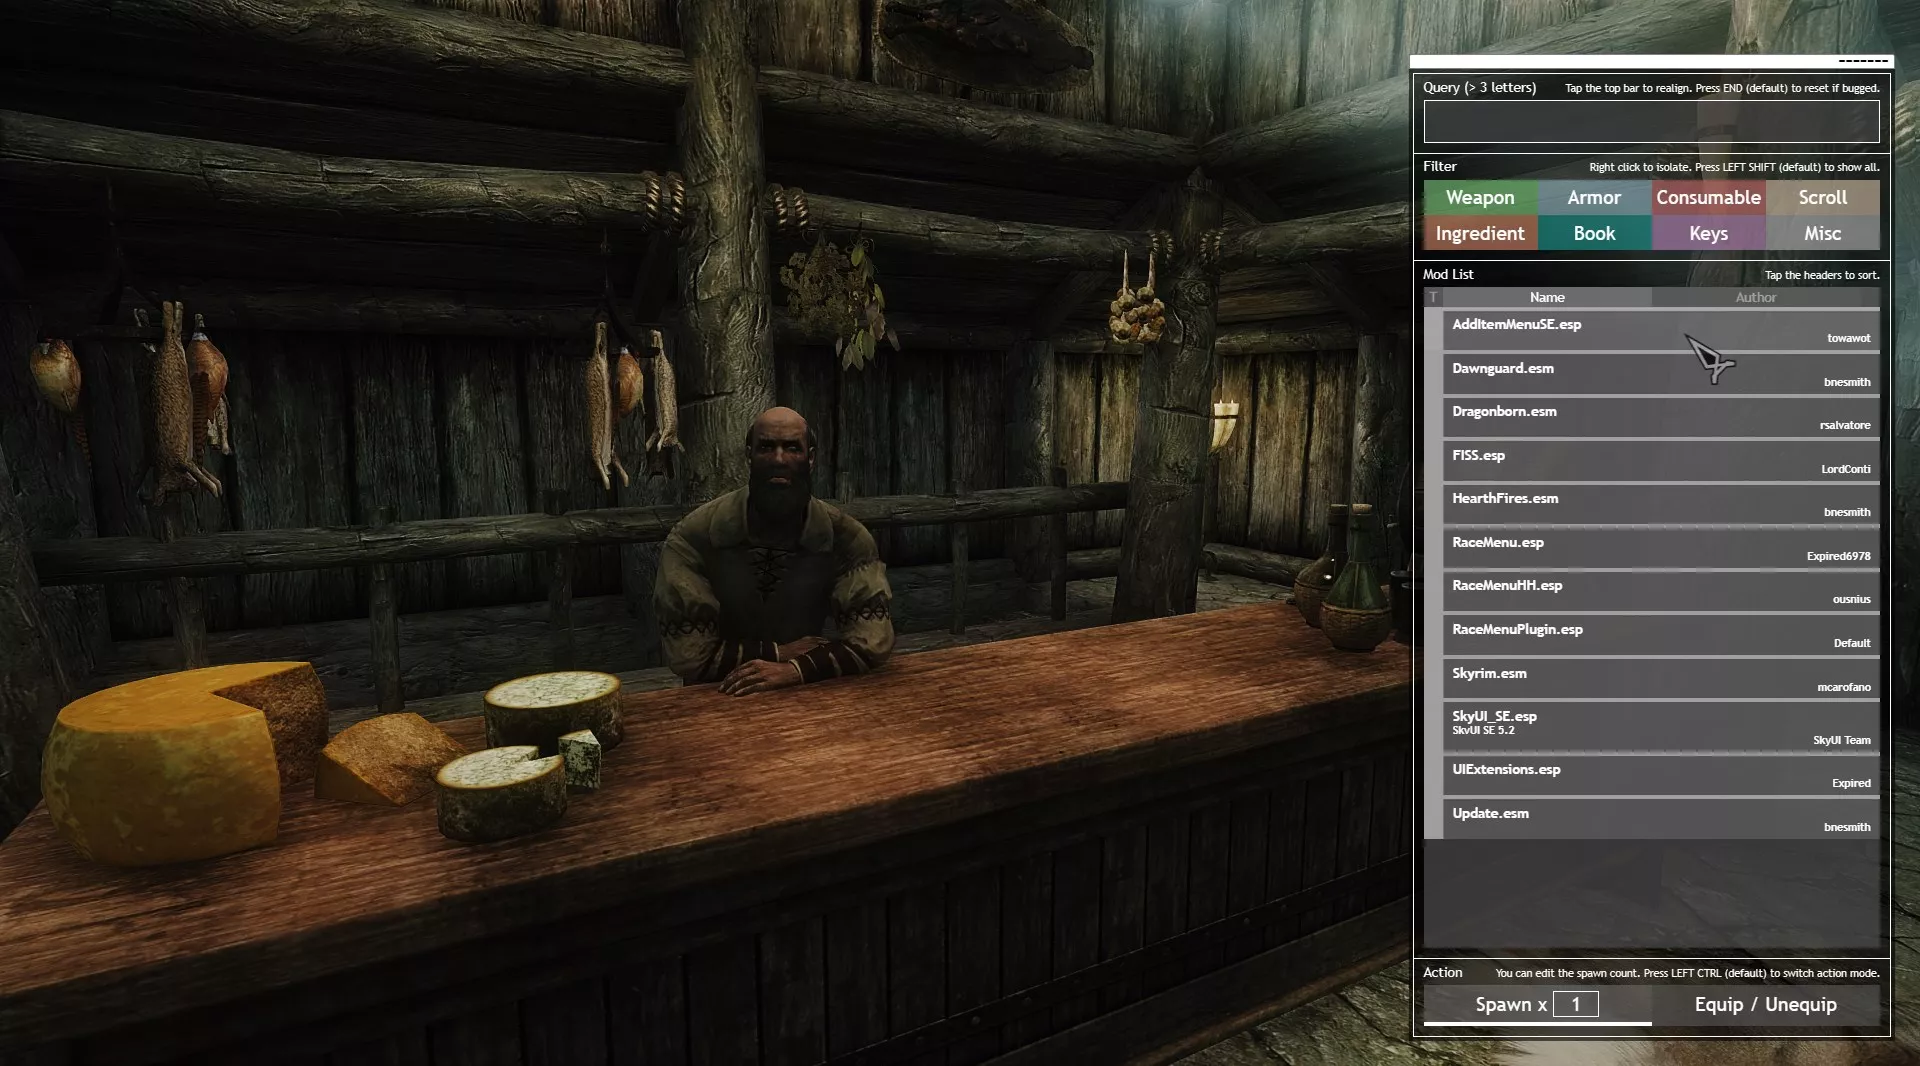The width and height of the screenshot is (1920, 1066).
Task: Select HearthFires.esm in mod list
Action: click(x=1661, y=504)
